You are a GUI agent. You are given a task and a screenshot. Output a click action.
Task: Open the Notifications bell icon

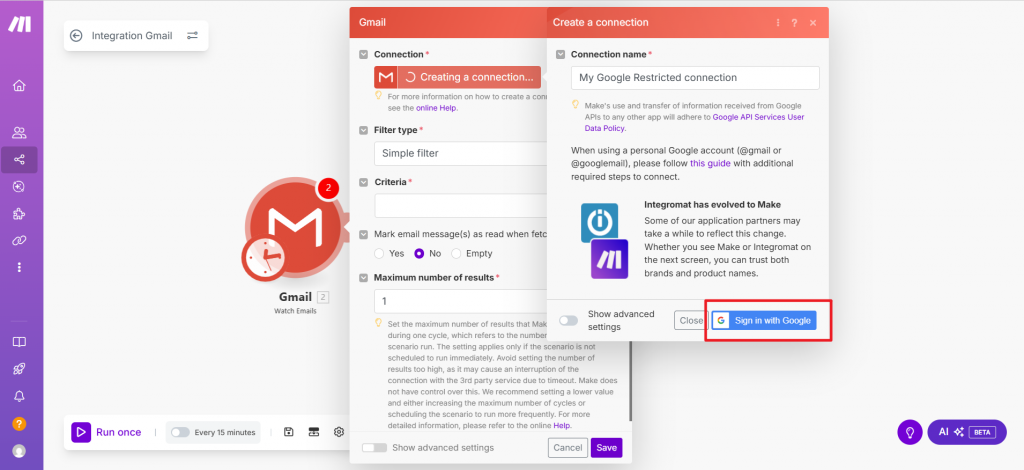19,396
